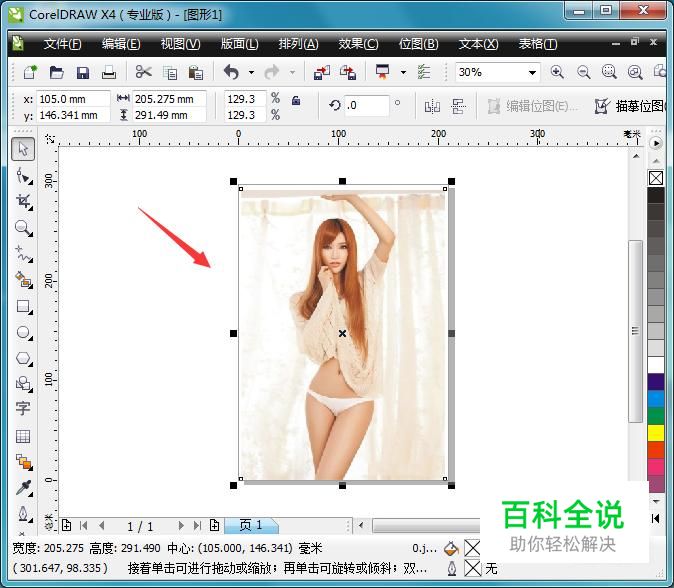The image size is (674, 588).
Task: Open undo history dropdown arrow
Action: tap(251, 73)
